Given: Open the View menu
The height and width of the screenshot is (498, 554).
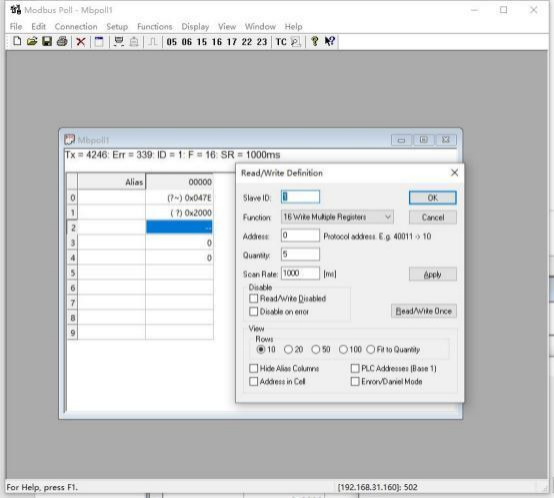Looking at the screenshot, I should [x=227, y=26].
